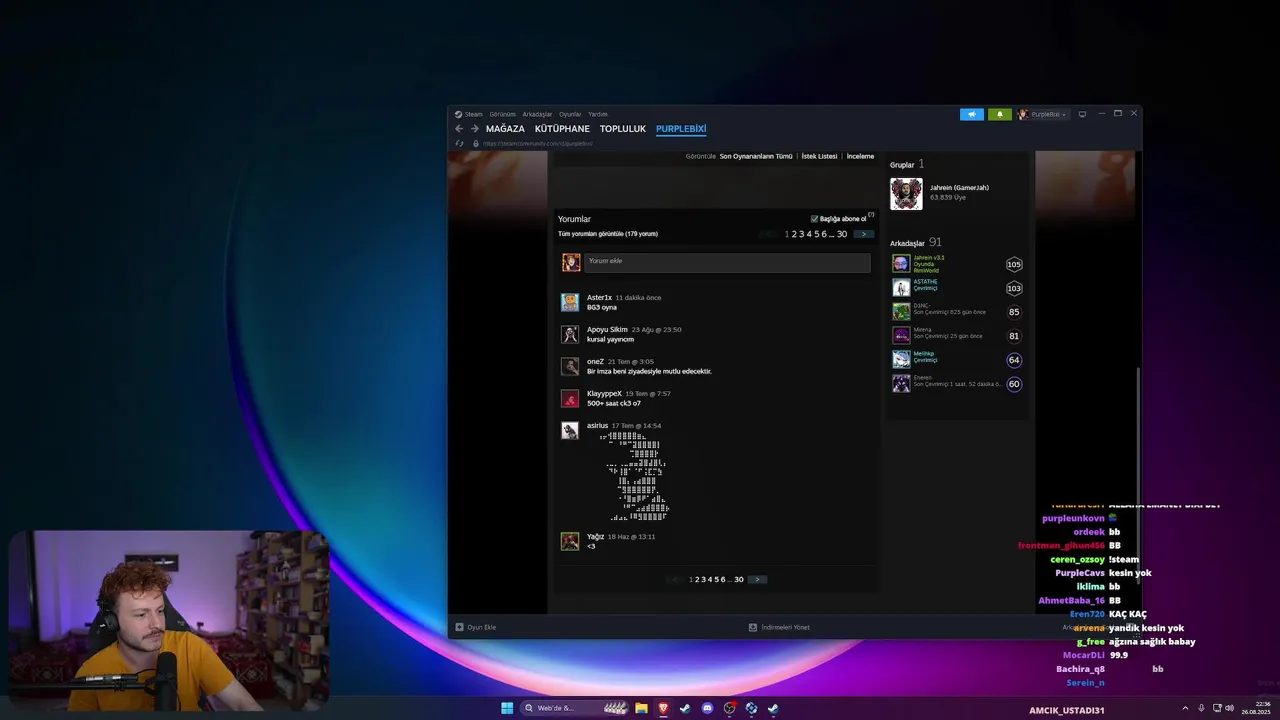The height and width of the screenshot is (720, 1280).
Task: Click the level 60 badge
Action: [1014, 384]
